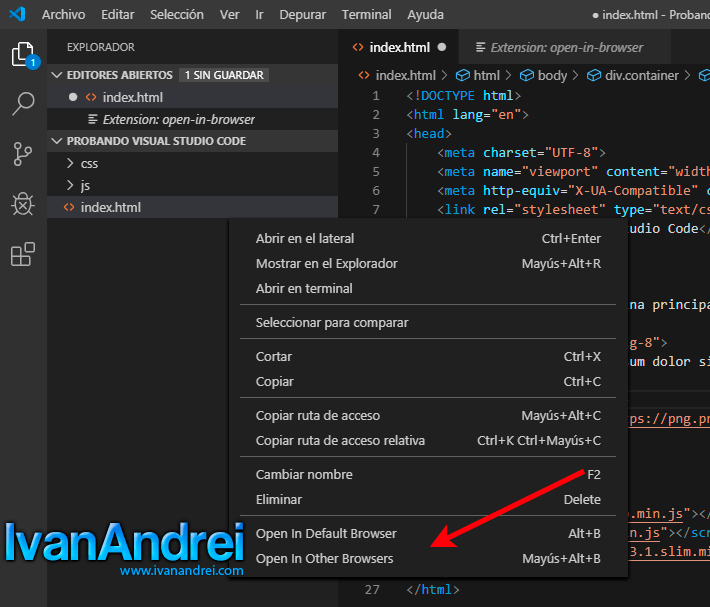Open Terminal menu

pyautogui.click(x=366, y=14)
